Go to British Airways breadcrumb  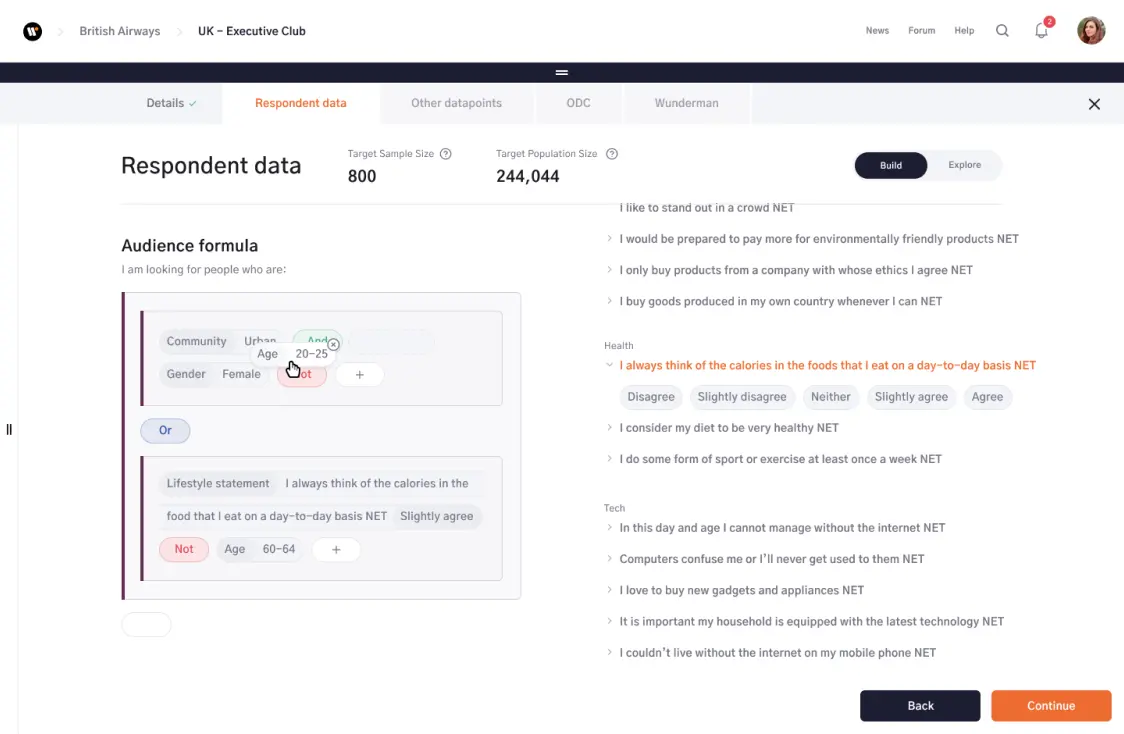(x=120, y=31)
